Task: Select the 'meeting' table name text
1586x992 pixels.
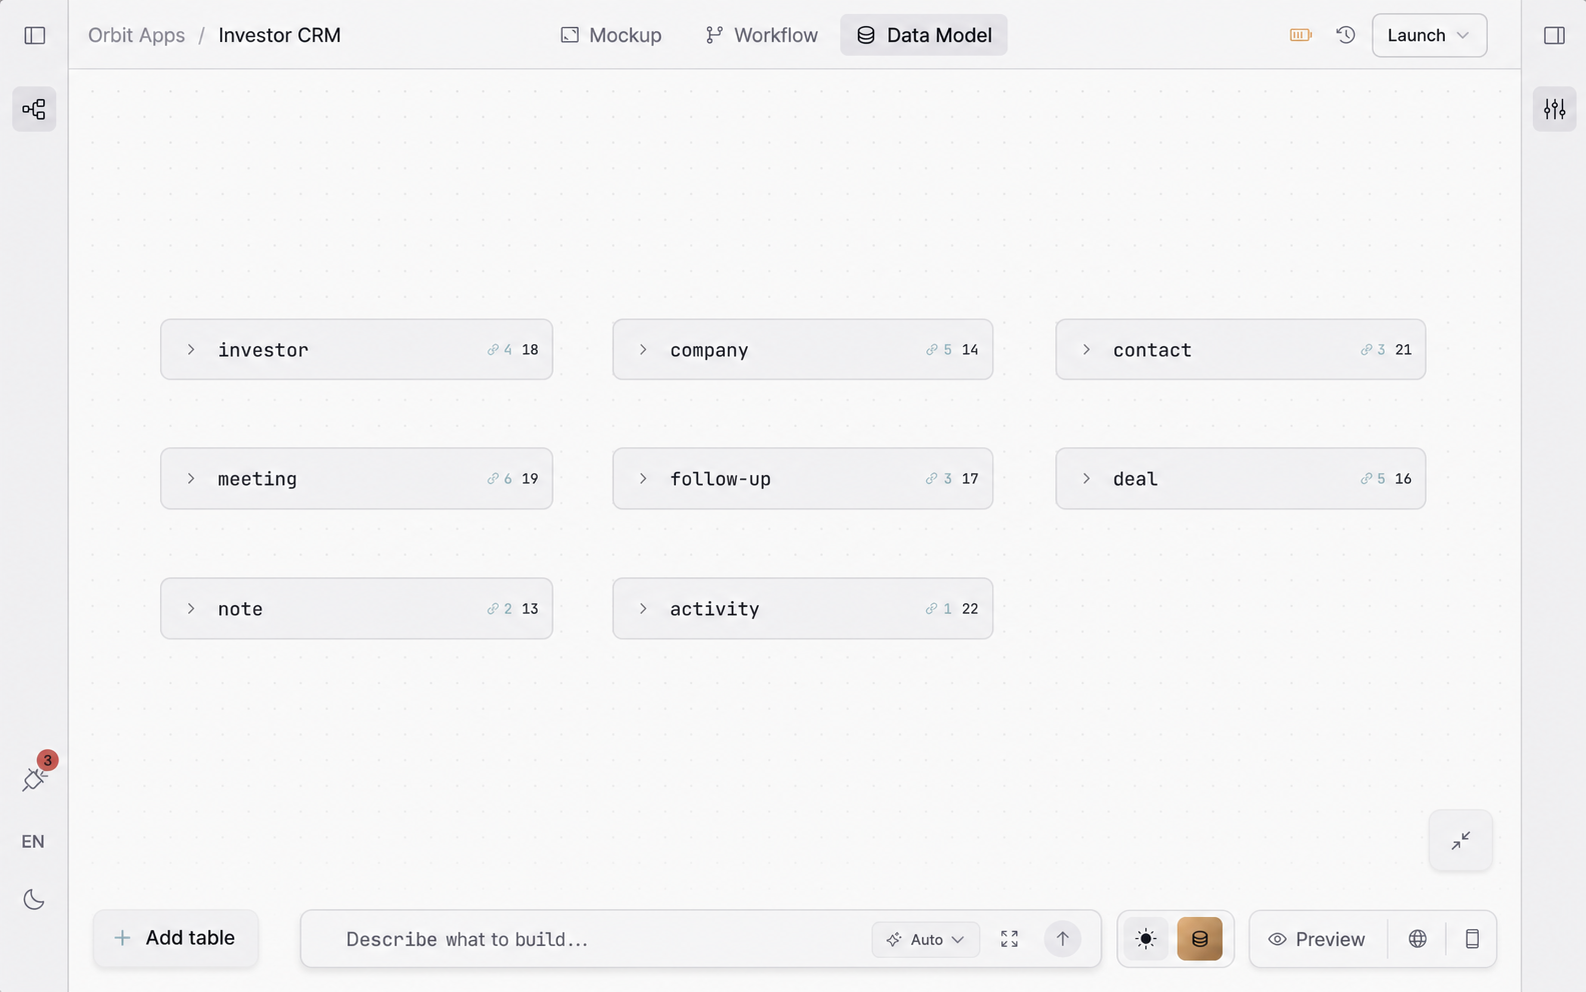Action: click(257, 479)
